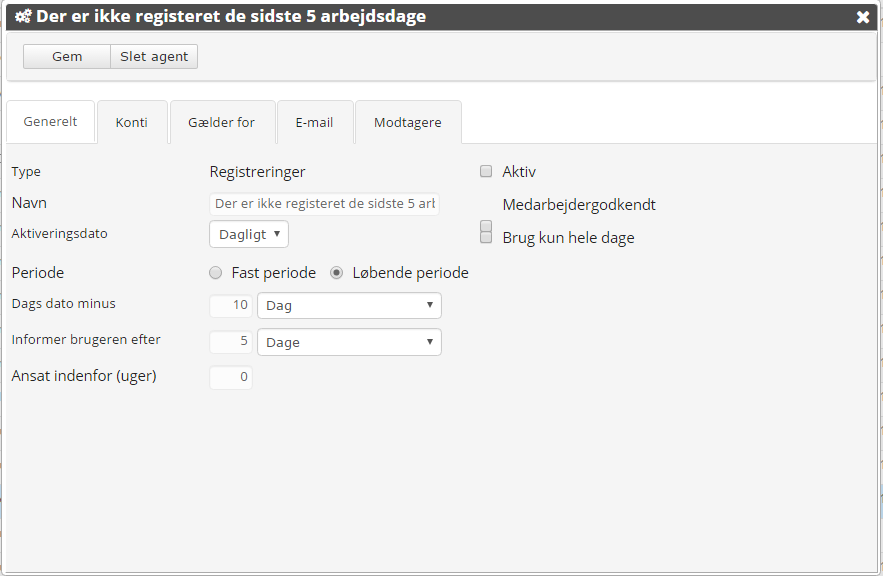
Task: Click the Informer brugeren efter number field
Action: (231, 342)
